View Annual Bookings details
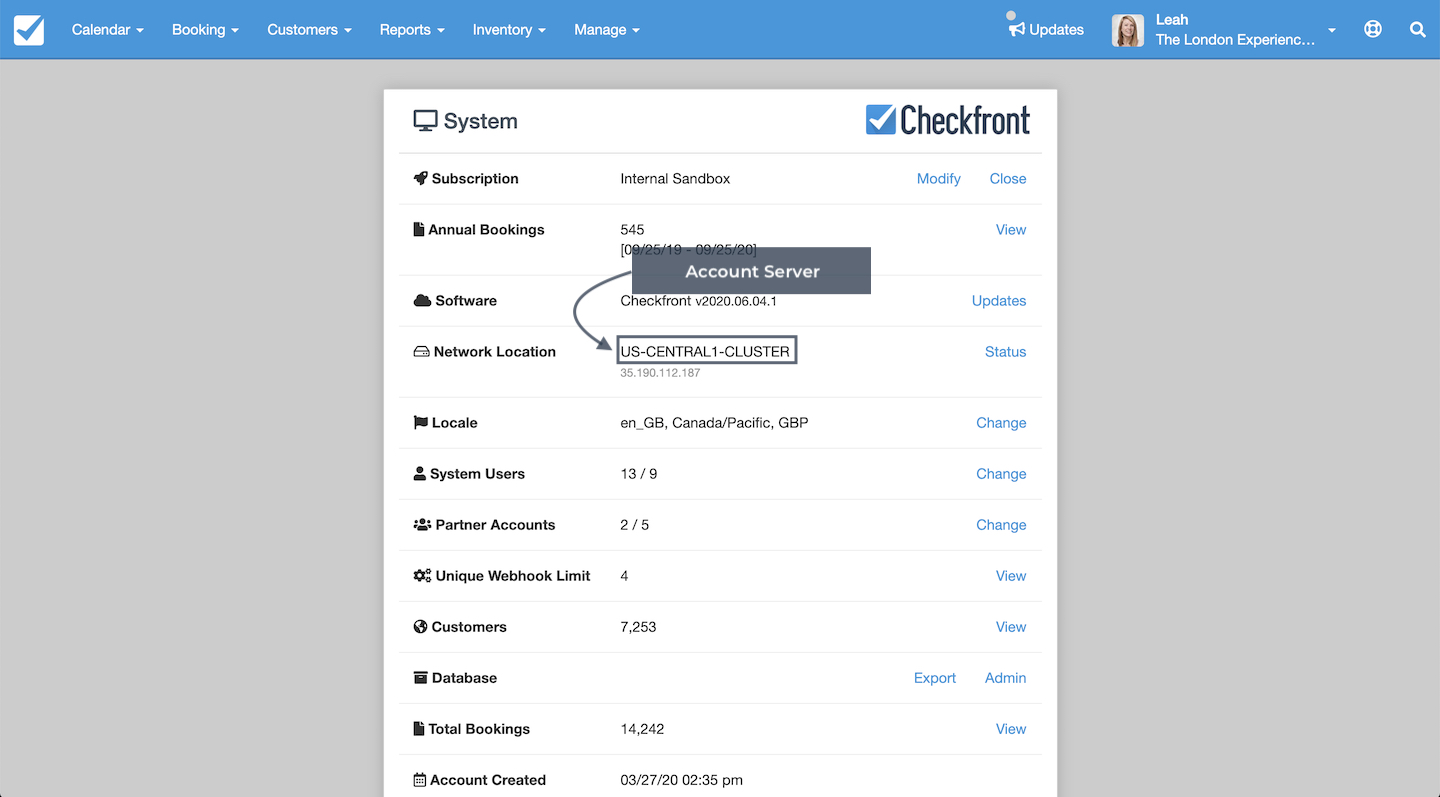The height and width of the screenshot is (797, 1440). tap(1011, 229)
